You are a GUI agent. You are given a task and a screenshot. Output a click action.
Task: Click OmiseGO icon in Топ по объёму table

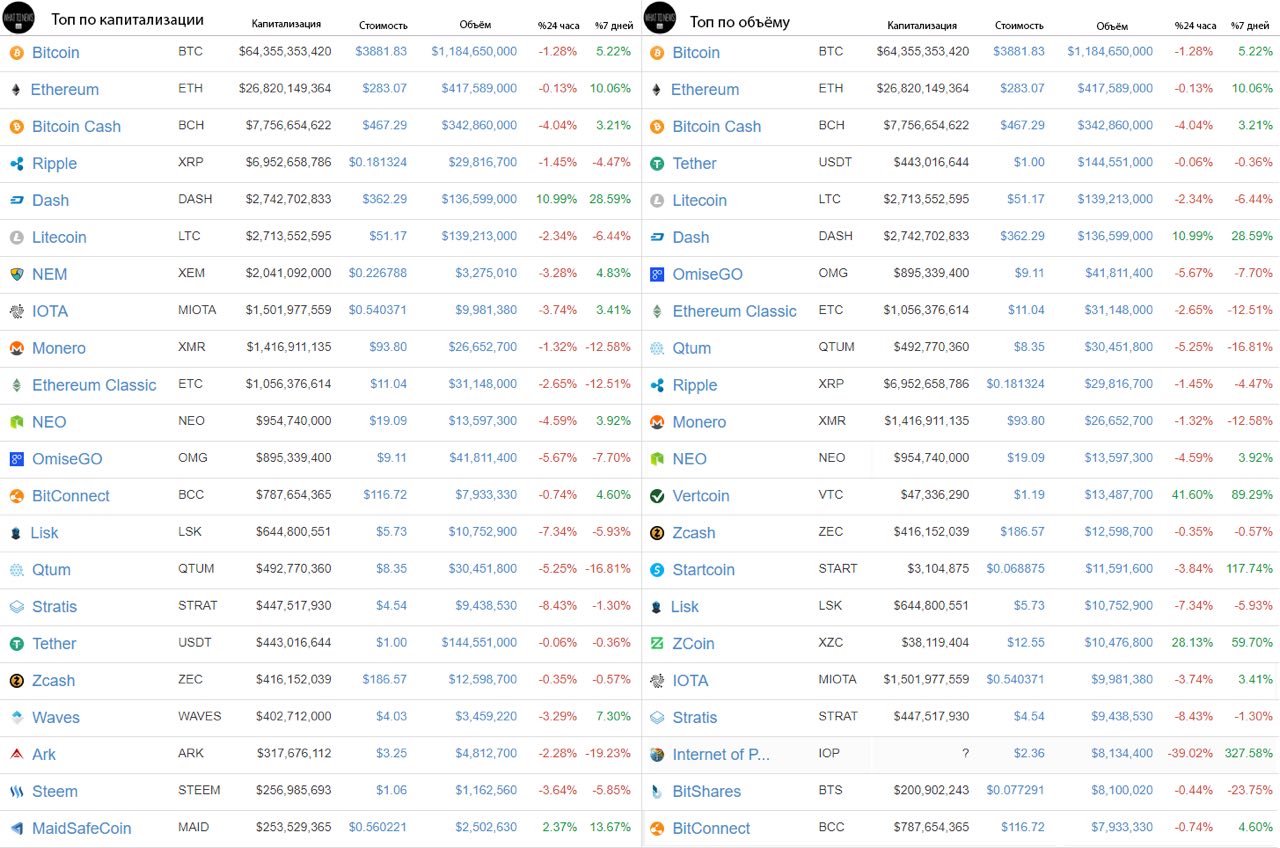pos(657,274)
